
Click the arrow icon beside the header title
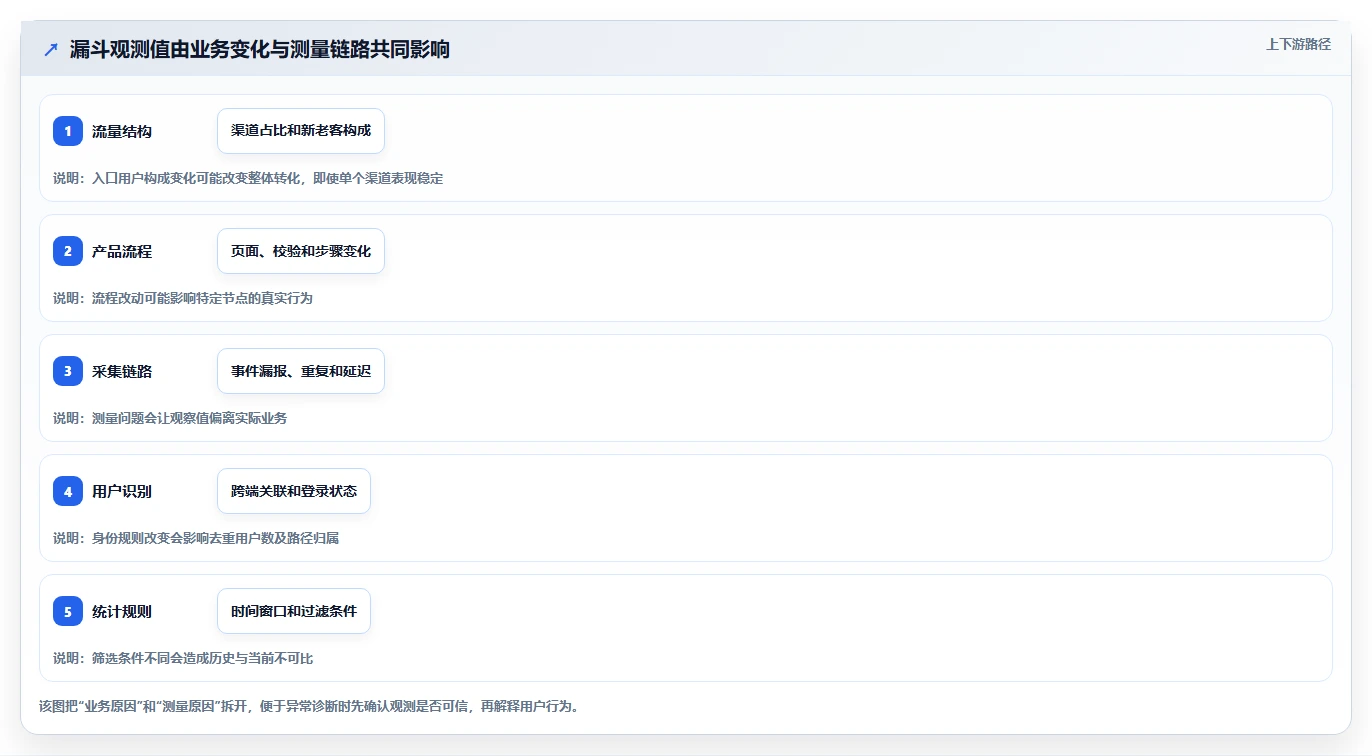[51, 50]
